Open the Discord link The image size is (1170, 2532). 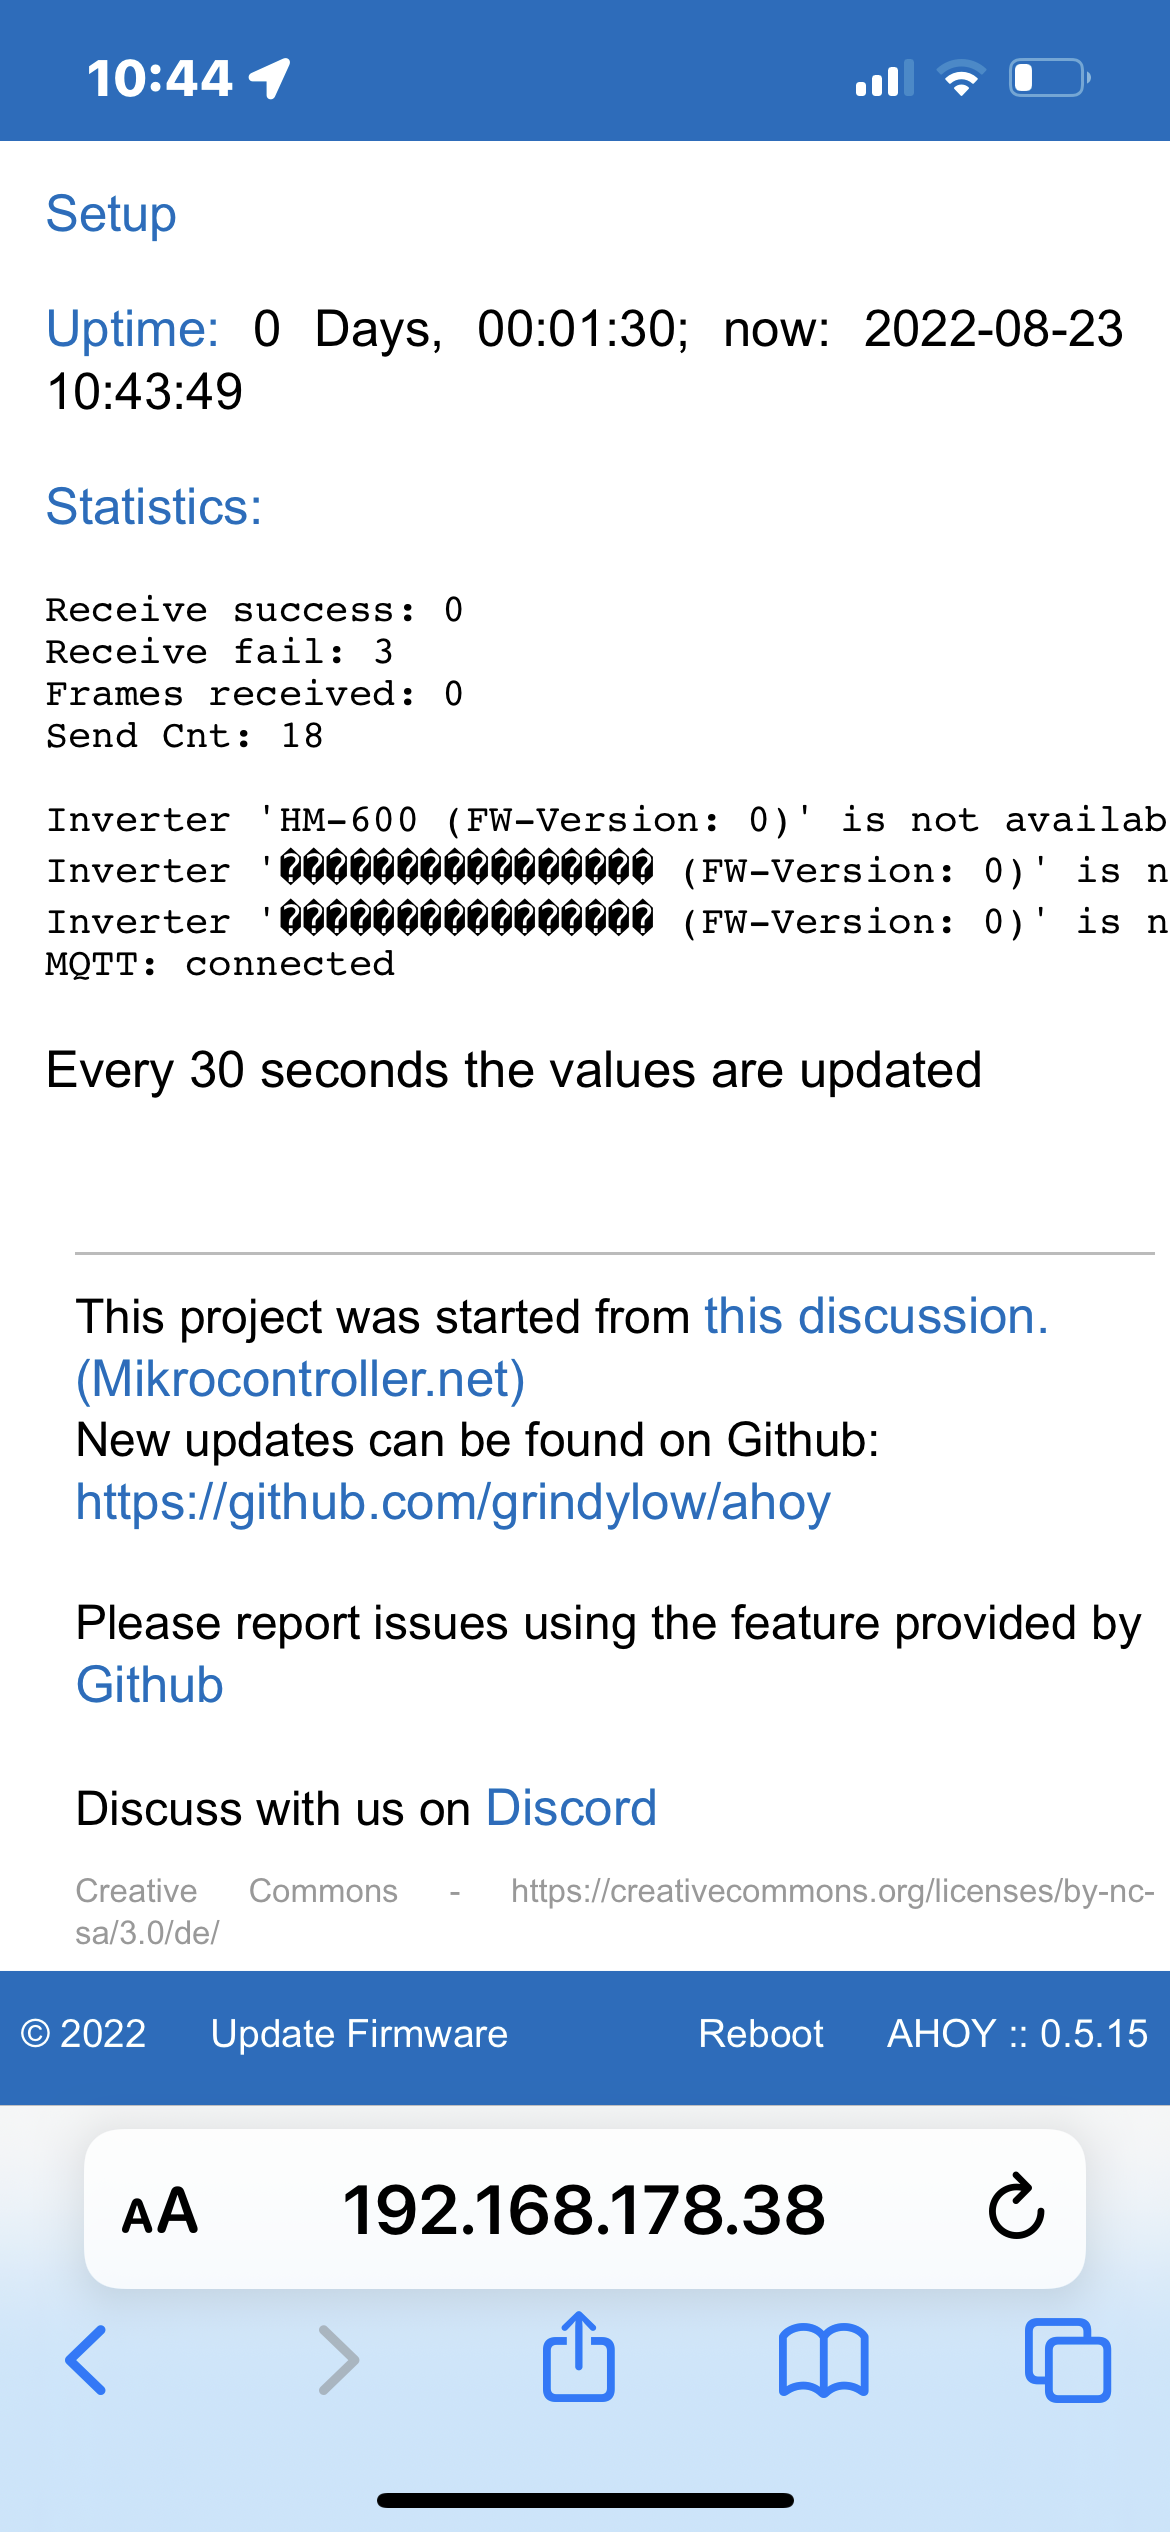pyautogui.click(x=570, y=1807)
